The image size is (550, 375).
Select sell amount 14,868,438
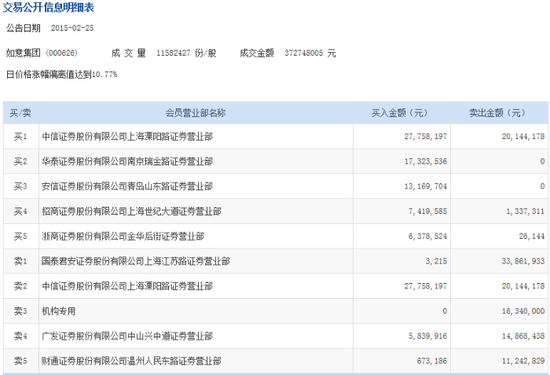pyautogui.click(x=523, y=336)
